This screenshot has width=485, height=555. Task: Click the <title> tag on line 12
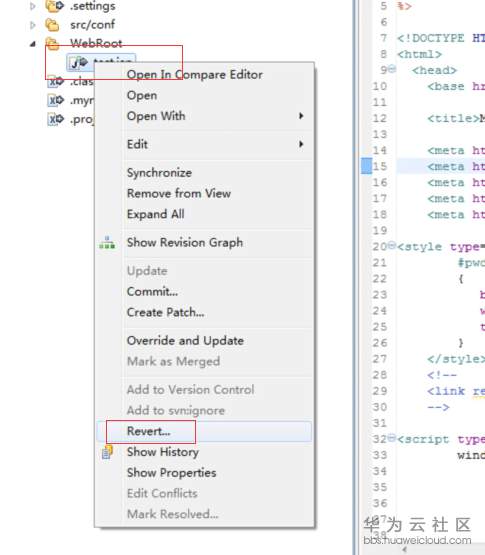[453, 118]
